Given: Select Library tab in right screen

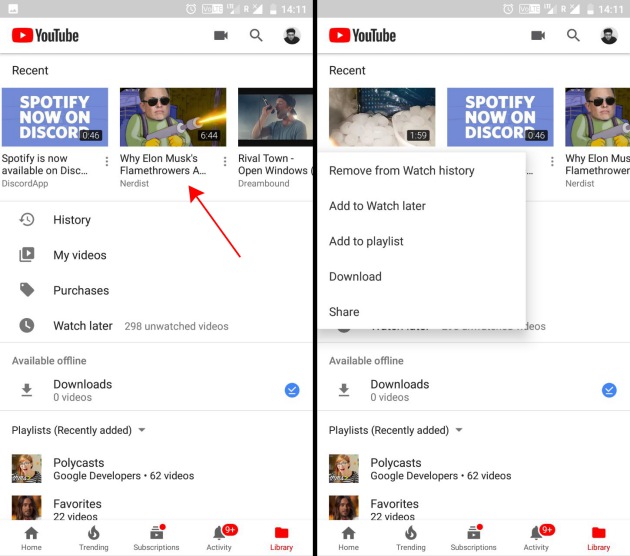Looking at the screenshot, I should click(599, 538).
